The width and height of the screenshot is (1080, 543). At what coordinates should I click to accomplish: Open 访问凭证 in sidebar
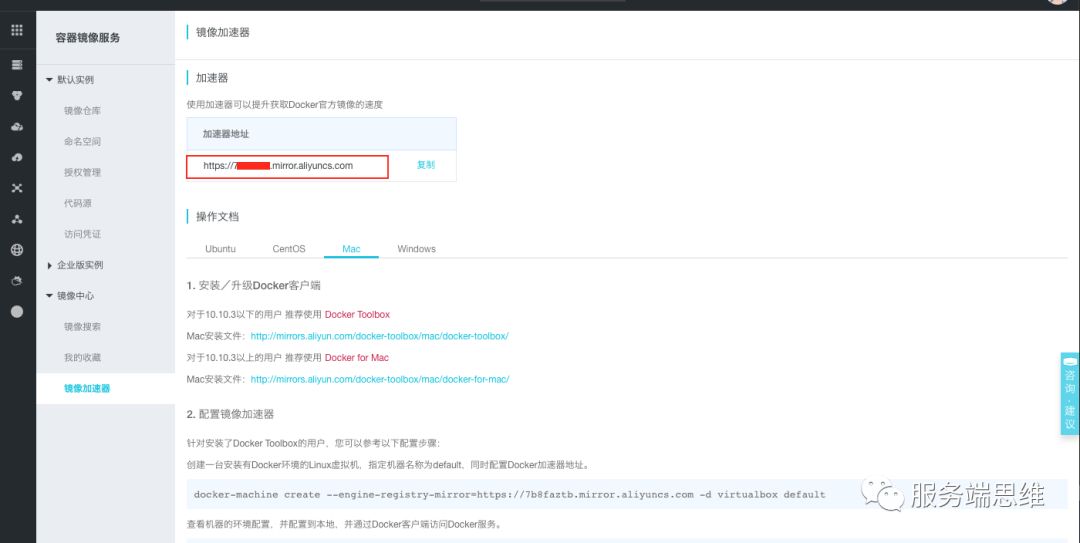pos(83,234)
